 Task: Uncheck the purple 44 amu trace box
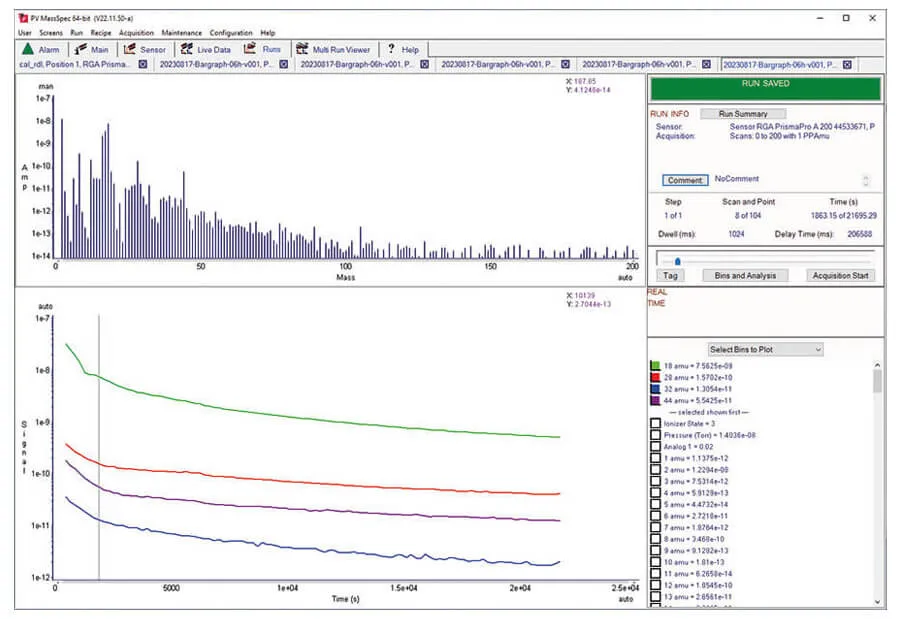coord(655,400)
